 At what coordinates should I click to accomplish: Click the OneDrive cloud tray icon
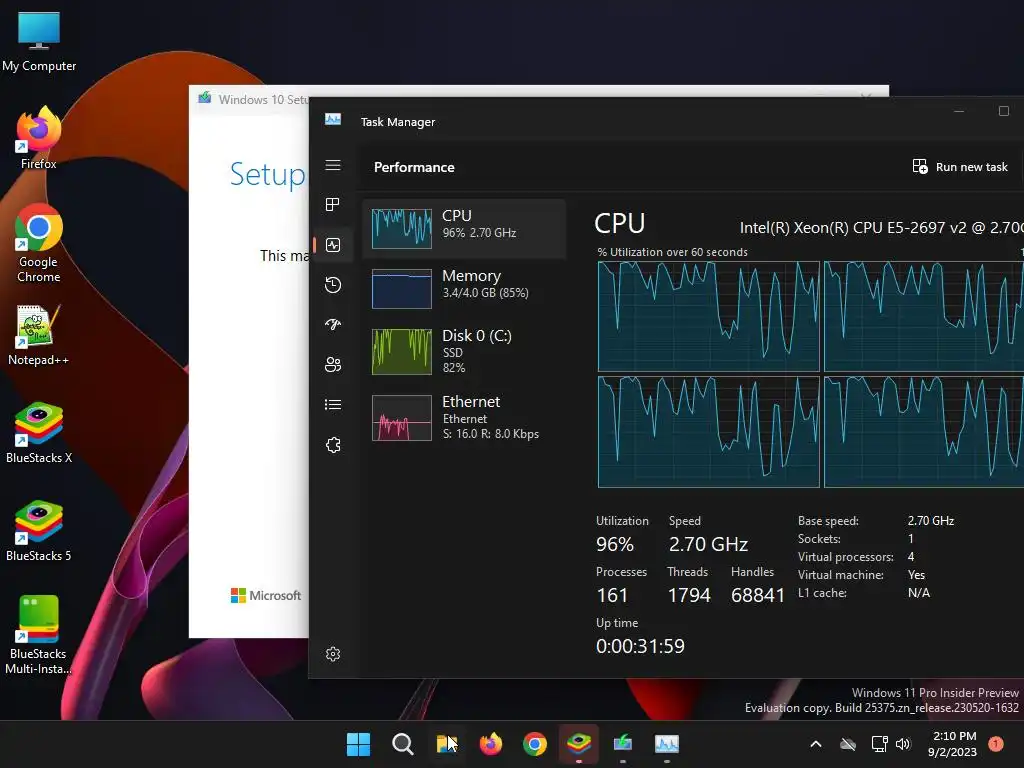(x=848, y=744)
